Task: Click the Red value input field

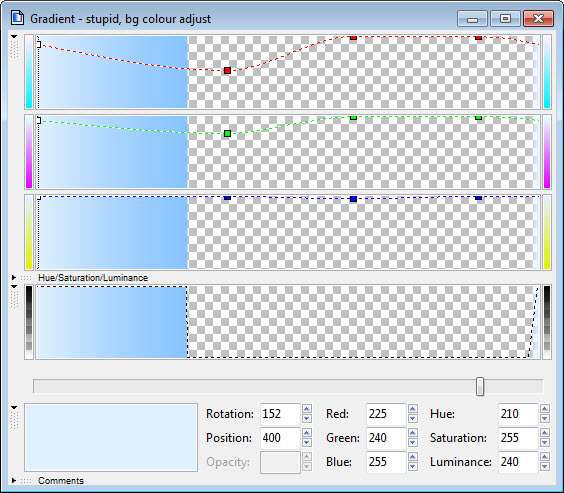Action: [x=386, y=414]
